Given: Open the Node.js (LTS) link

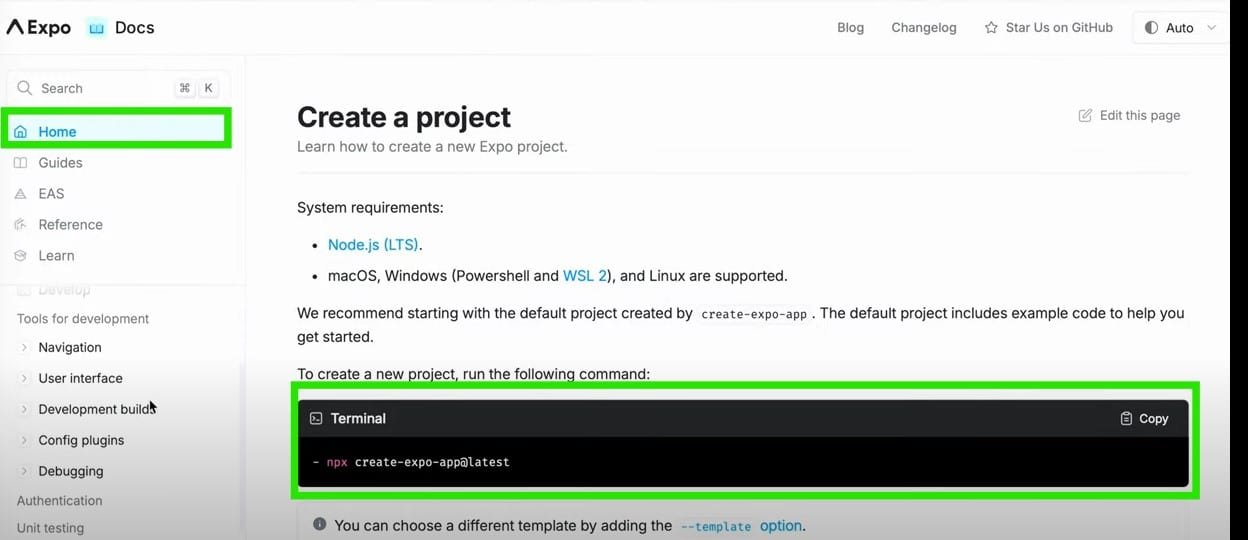Looking at the screenshot, I should (373, 245).
